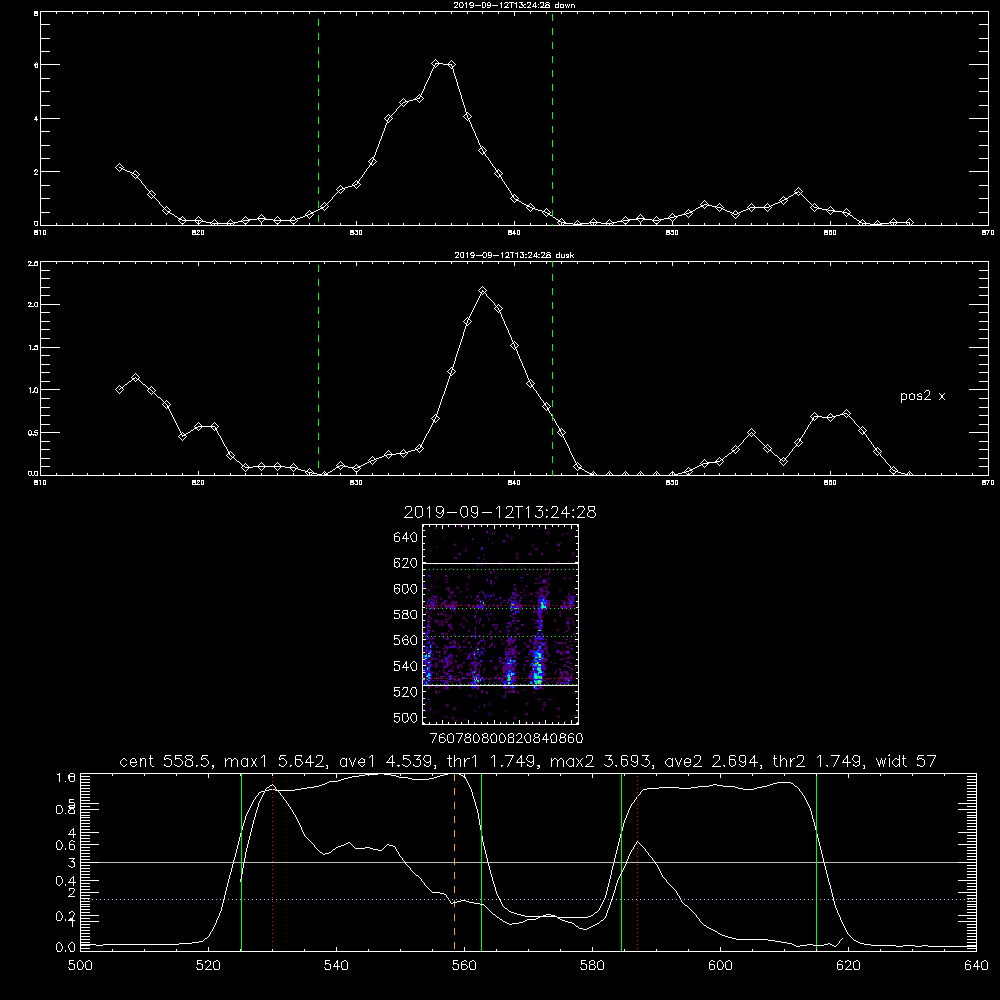Click the bottom plot x-axis label 600
The image size is (1000, 1000).
coord(721,966)
